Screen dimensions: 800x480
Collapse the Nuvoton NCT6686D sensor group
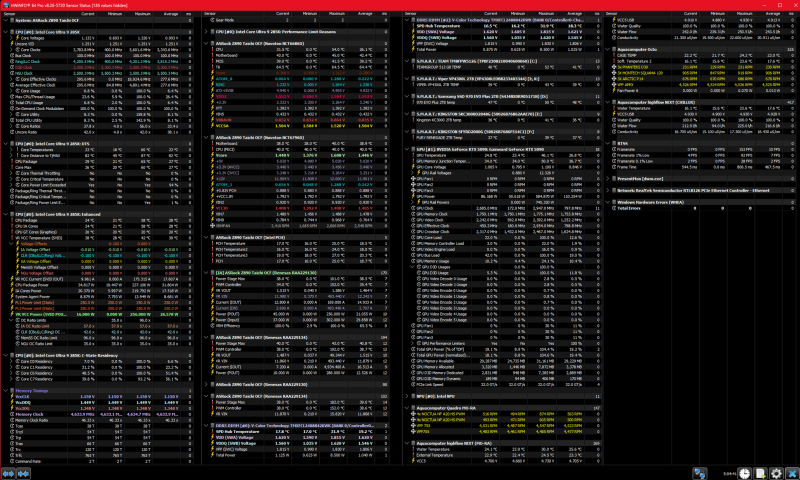click(x=206, y=43)
